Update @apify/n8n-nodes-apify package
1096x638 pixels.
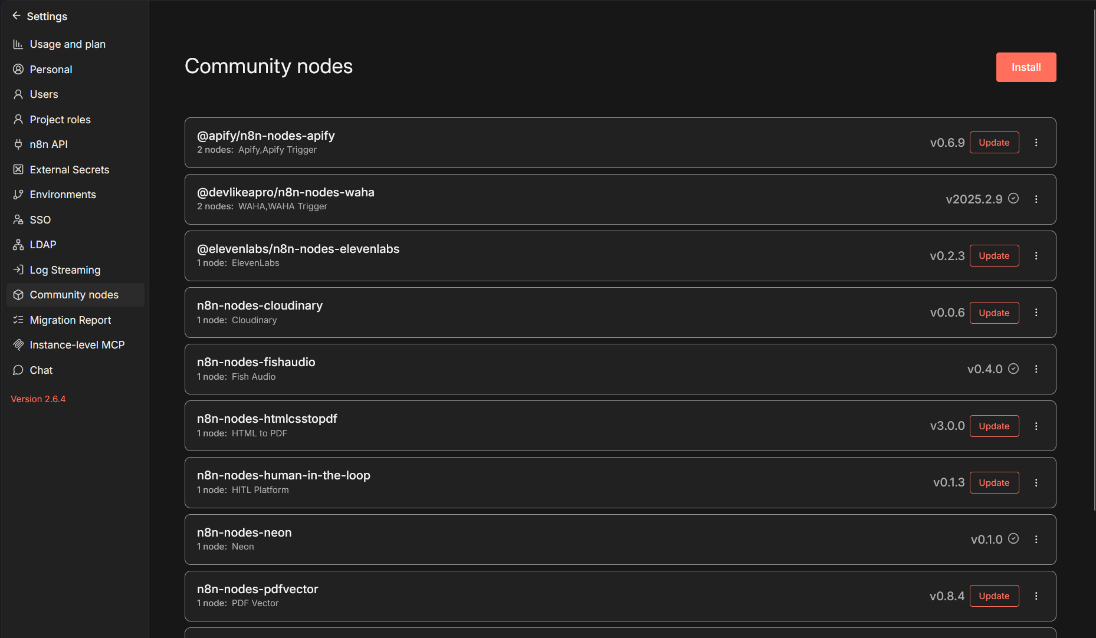[994, 143]
